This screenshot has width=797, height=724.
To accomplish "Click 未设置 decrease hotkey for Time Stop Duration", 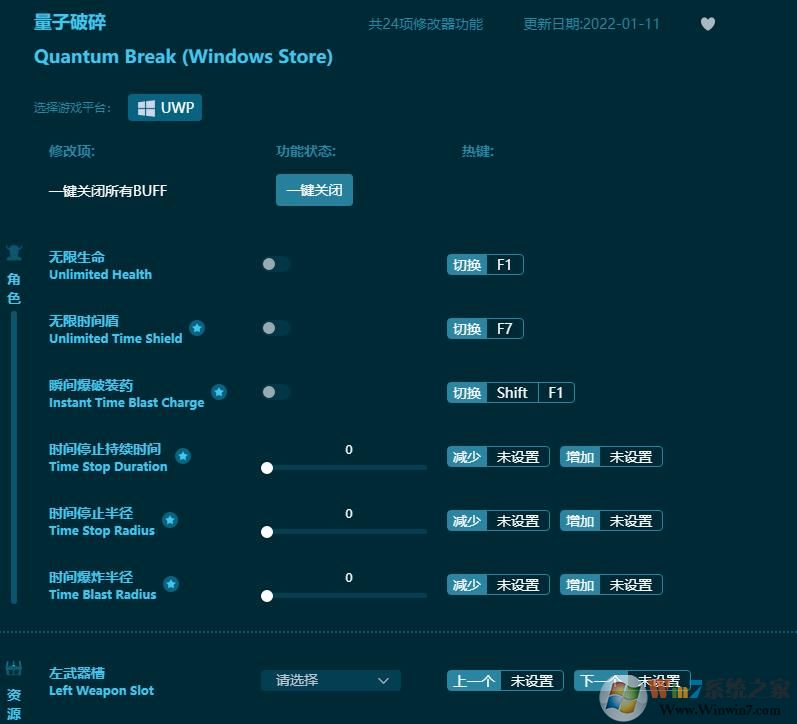I will click(x=518, y=457).
